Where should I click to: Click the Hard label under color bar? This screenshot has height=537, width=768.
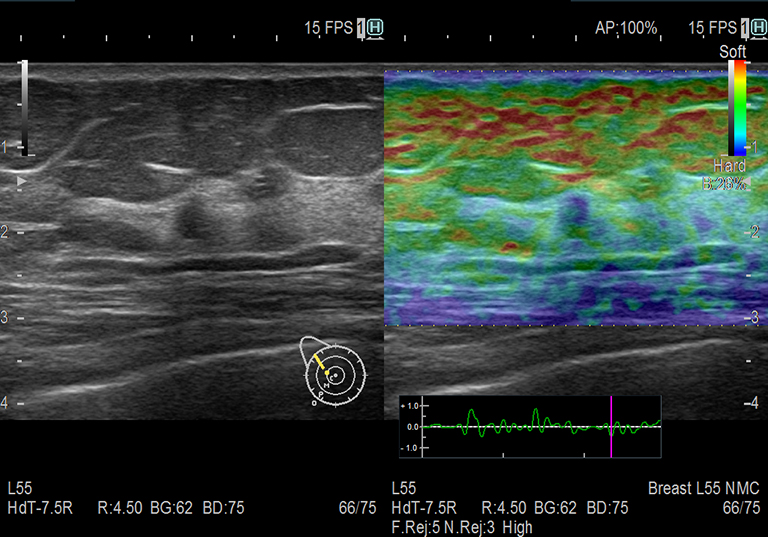coord(730,165)
